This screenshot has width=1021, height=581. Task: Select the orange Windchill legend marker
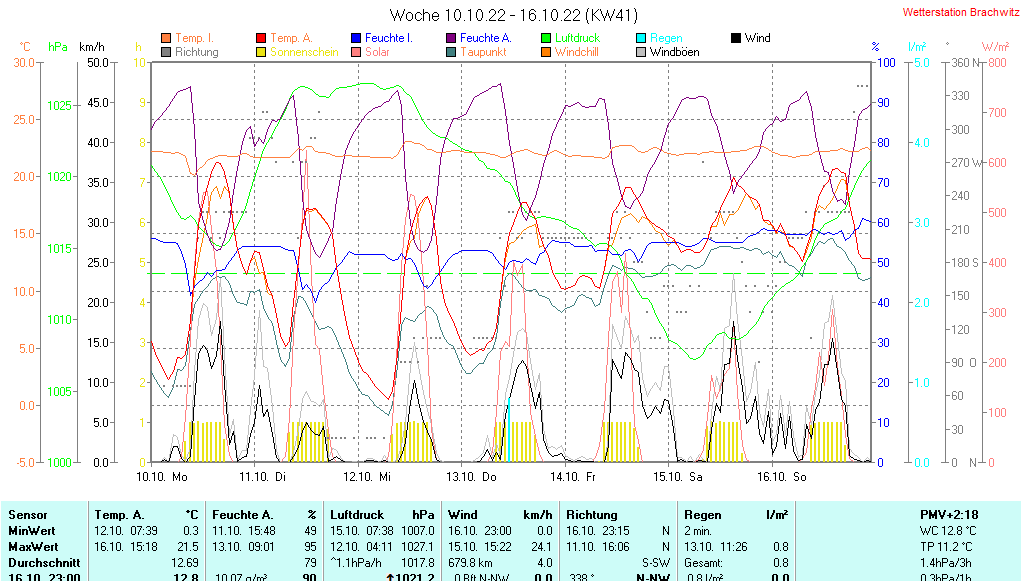pyautogui.click(x=546, y=52)
